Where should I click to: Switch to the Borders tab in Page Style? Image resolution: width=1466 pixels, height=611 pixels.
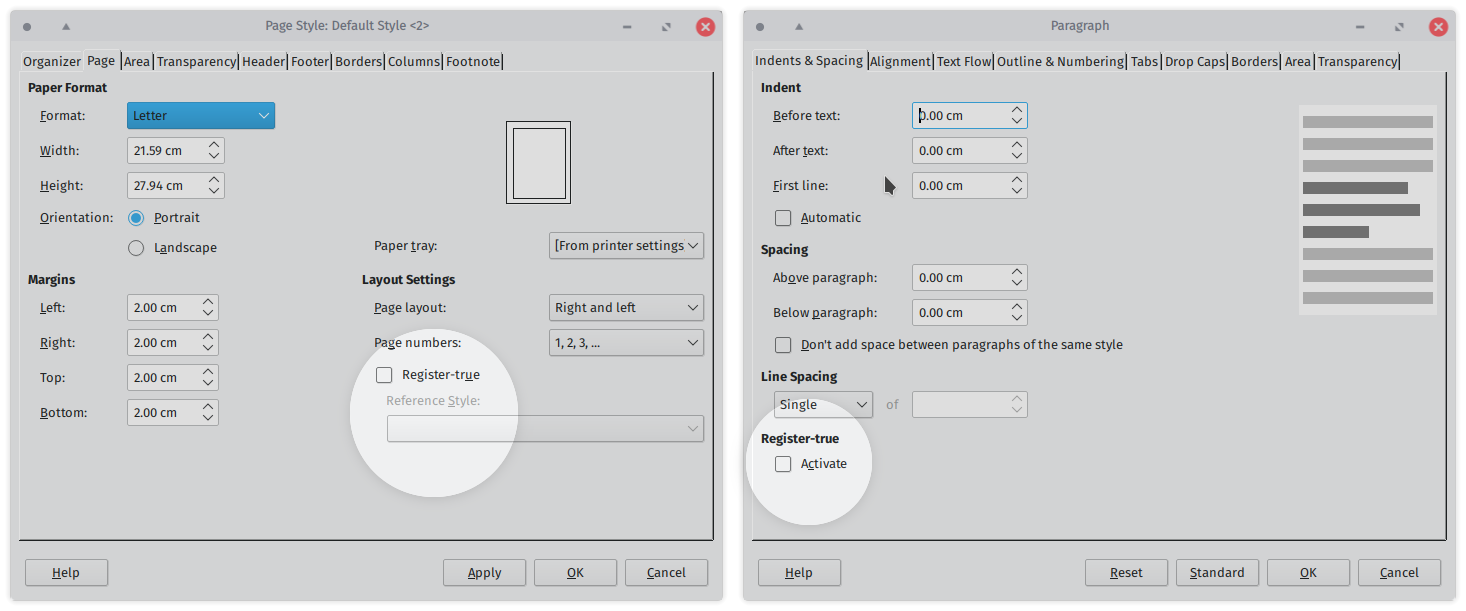point(358,62)
